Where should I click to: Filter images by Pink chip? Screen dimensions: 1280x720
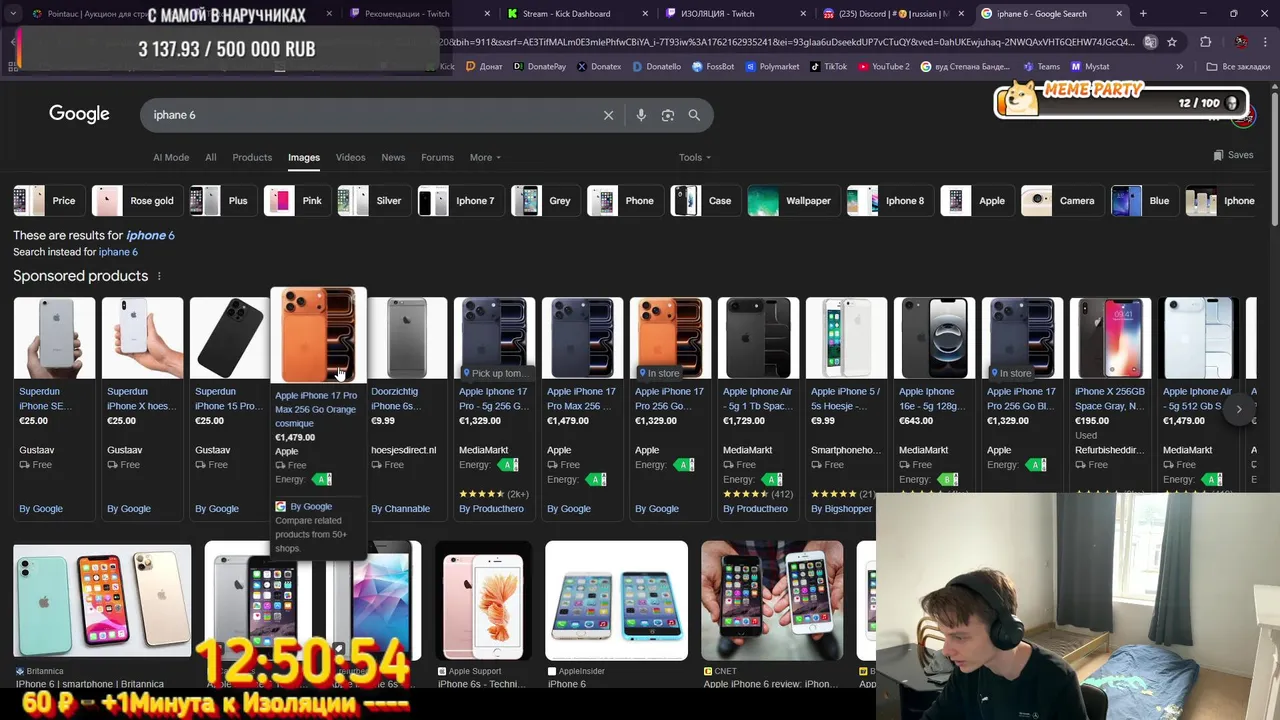(297, 201)
